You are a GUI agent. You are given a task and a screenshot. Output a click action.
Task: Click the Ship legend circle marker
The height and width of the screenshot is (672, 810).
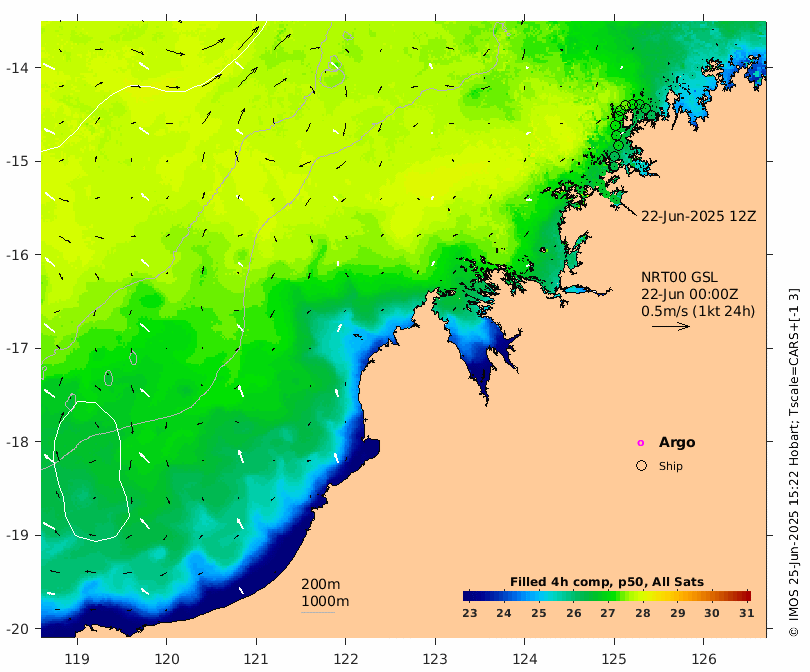click(641, 466)
